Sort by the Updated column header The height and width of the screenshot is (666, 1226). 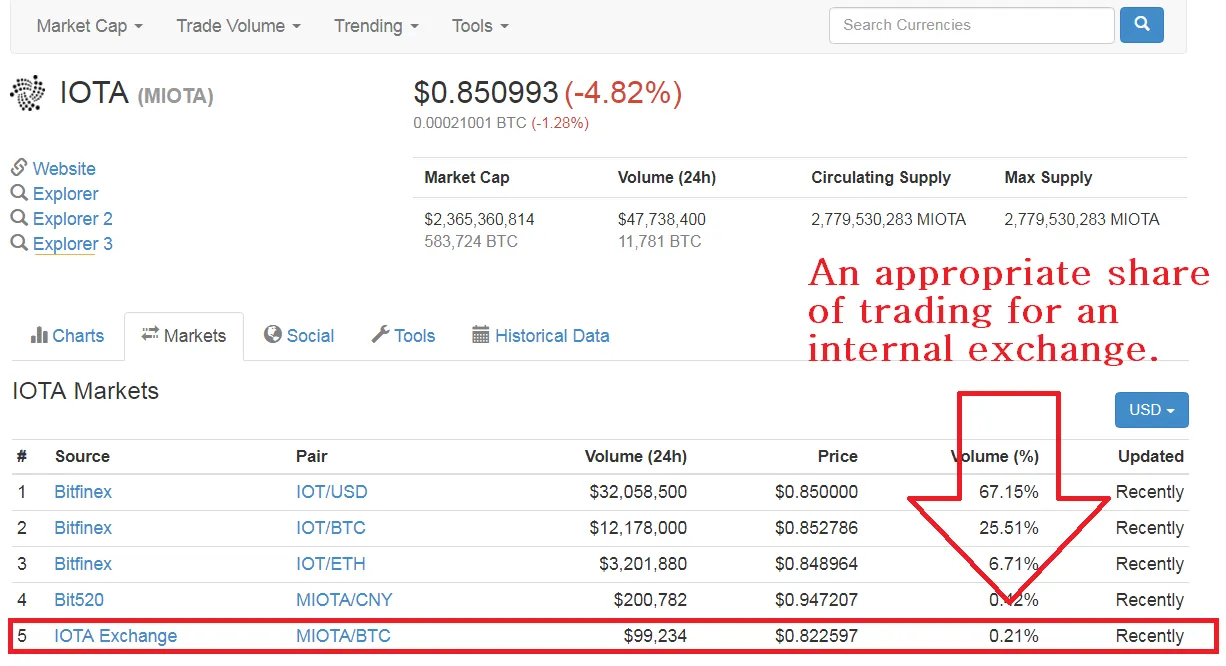tap(1151, 456)
